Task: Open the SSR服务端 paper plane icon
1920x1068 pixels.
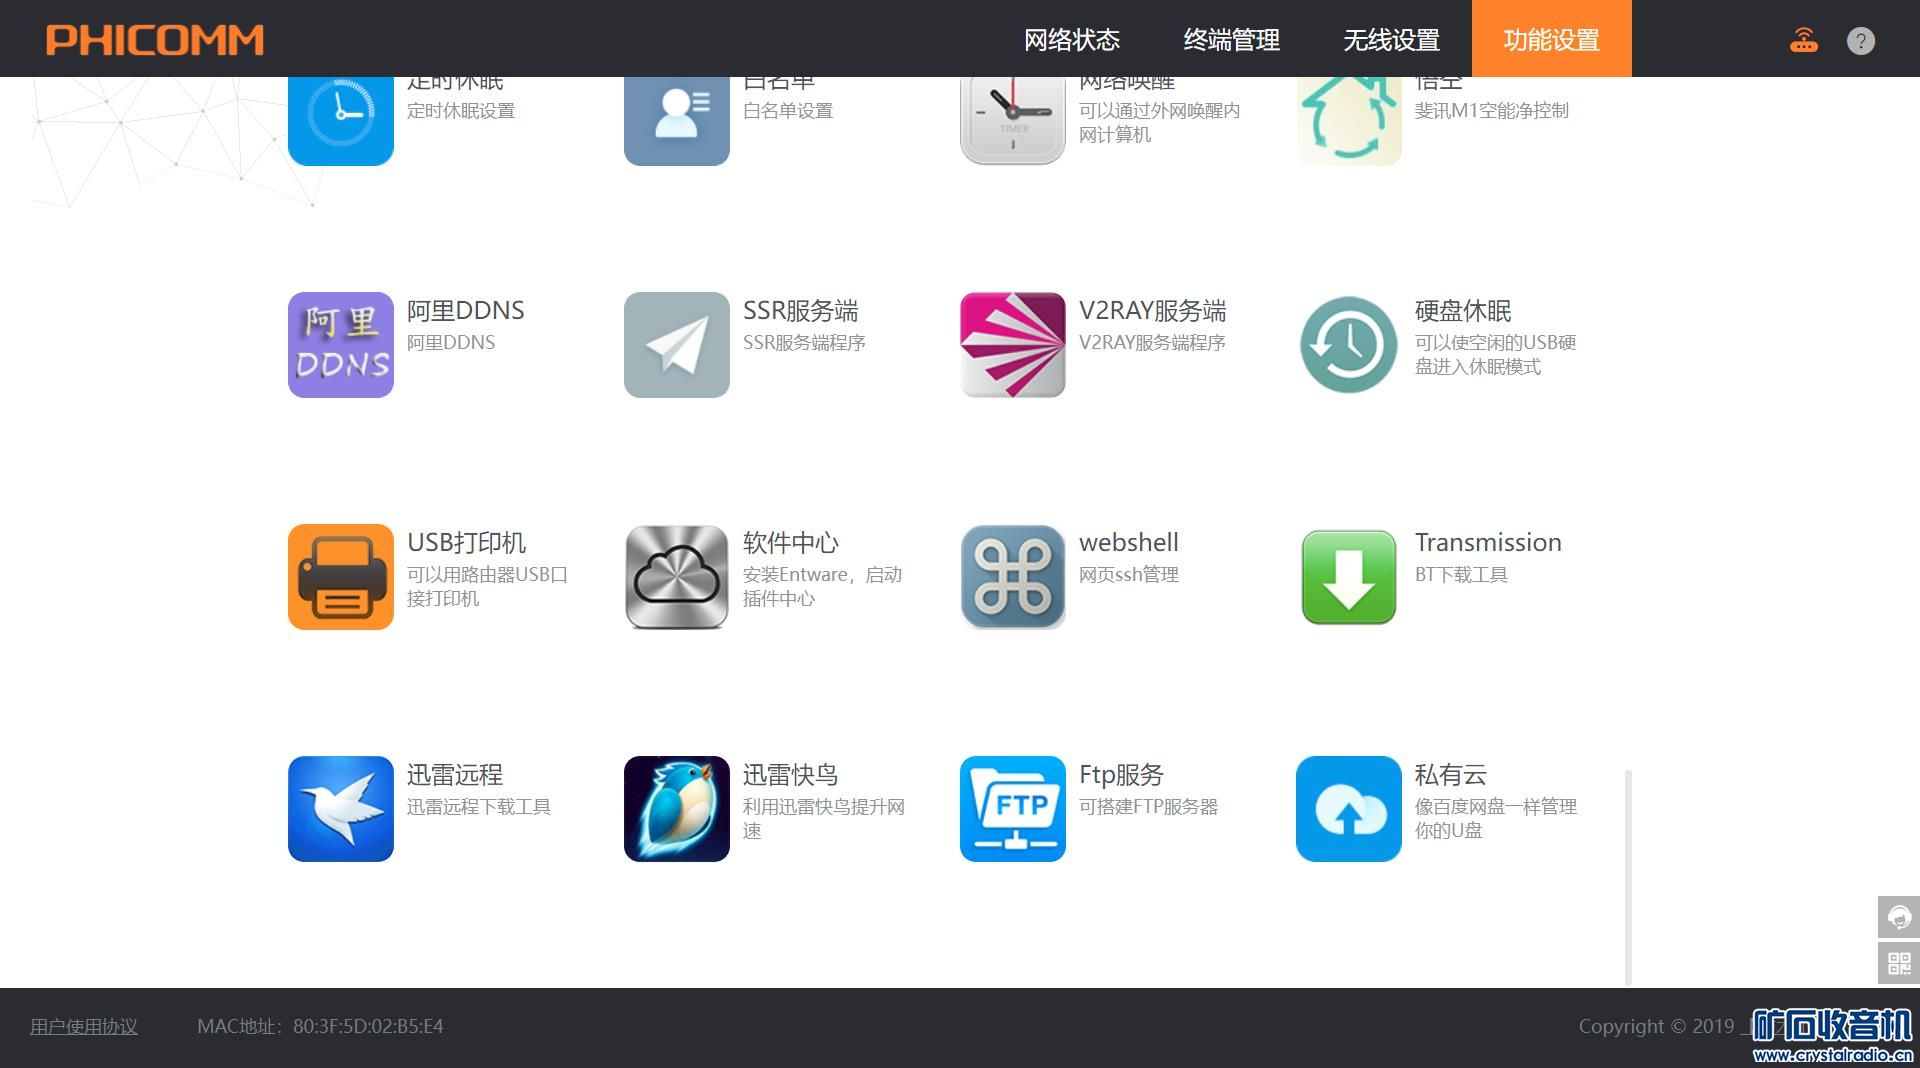Action: (677, 345)
